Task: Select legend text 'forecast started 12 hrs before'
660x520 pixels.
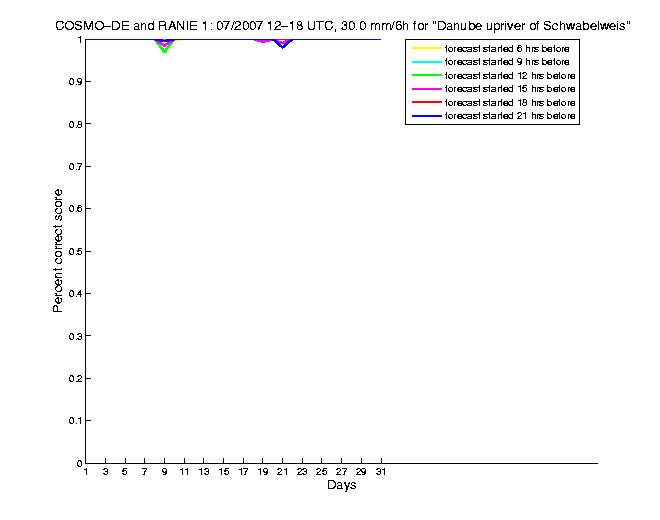Action: 510,75
